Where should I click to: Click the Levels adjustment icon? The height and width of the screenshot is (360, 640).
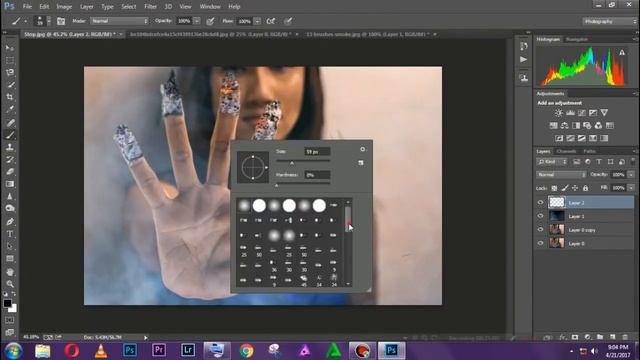coord(570,113)
